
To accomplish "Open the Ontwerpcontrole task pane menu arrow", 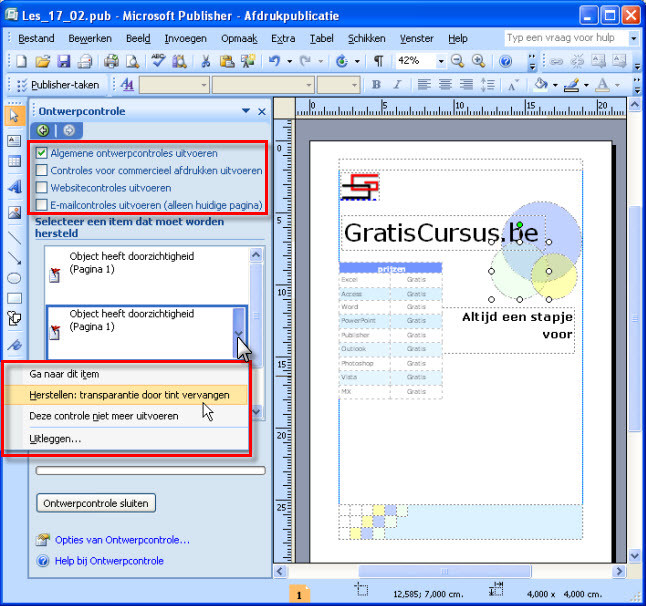I will coord(246,111).
